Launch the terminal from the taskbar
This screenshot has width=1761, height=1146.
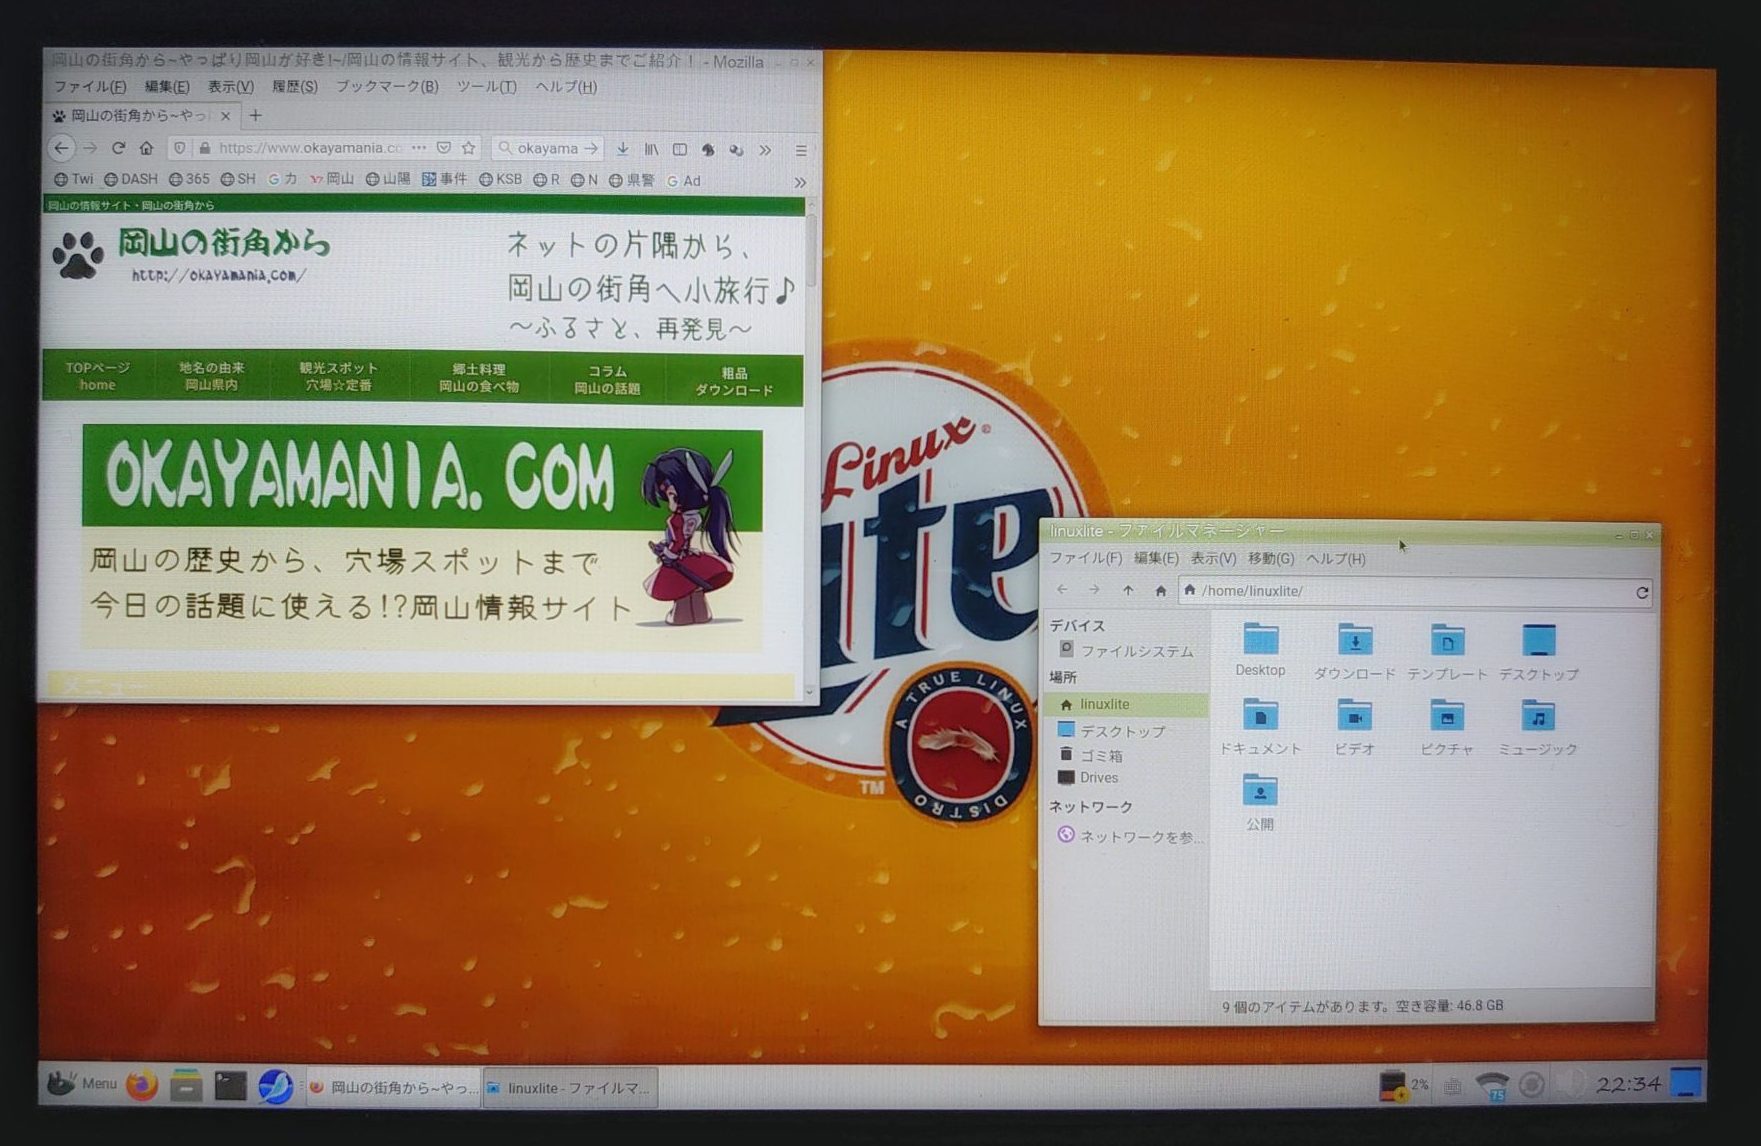[230, 1086]
